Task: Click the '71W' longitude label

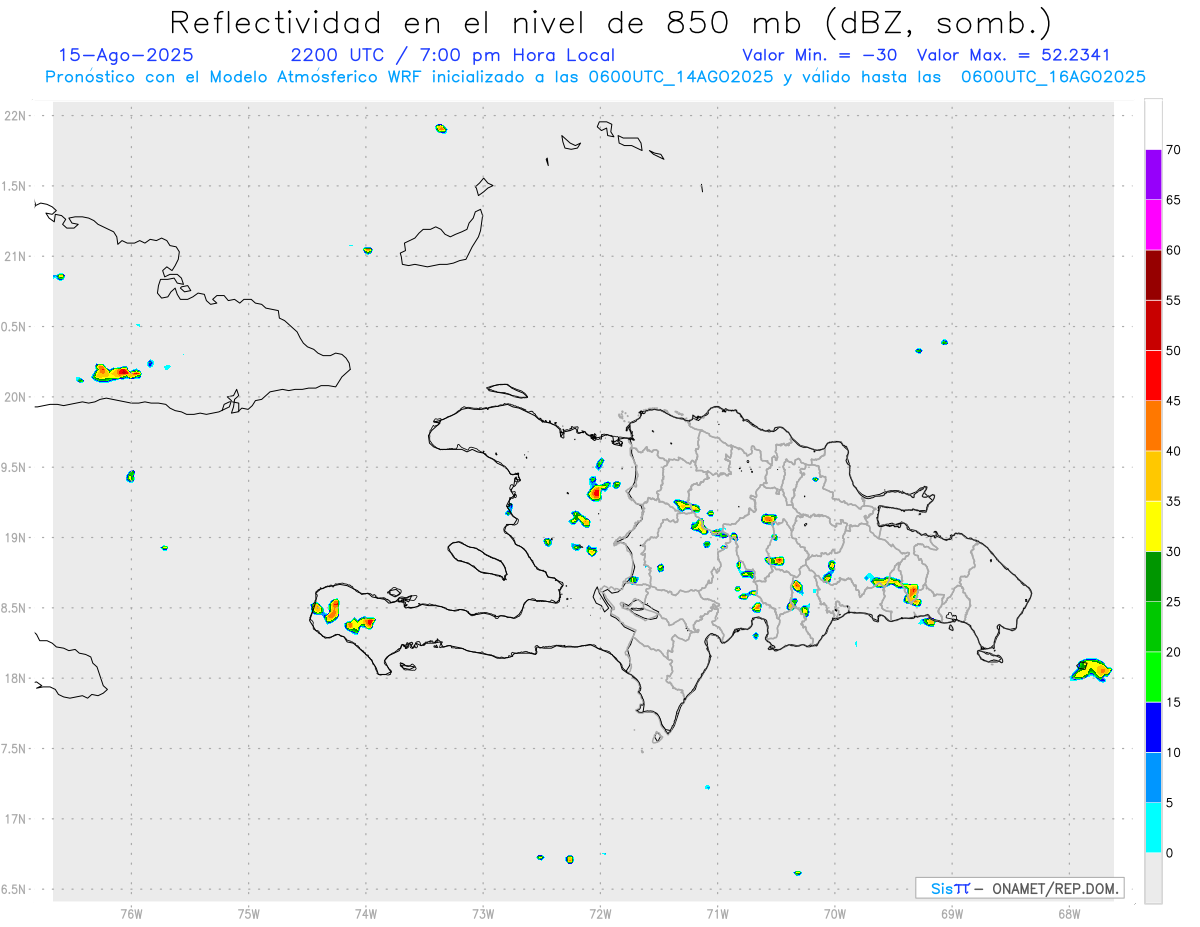Action: click(717, 913)
